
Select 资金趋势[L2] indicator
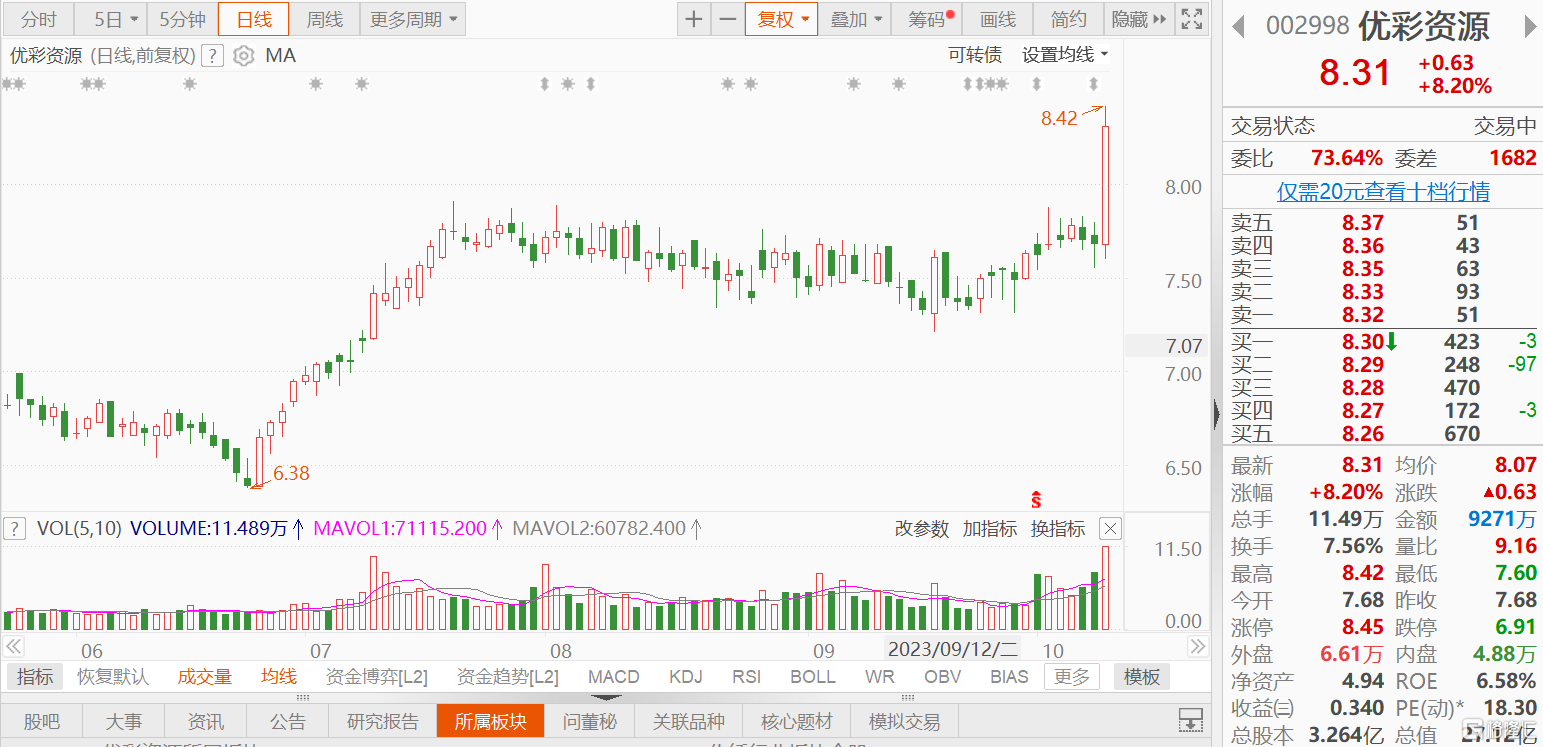507,677
